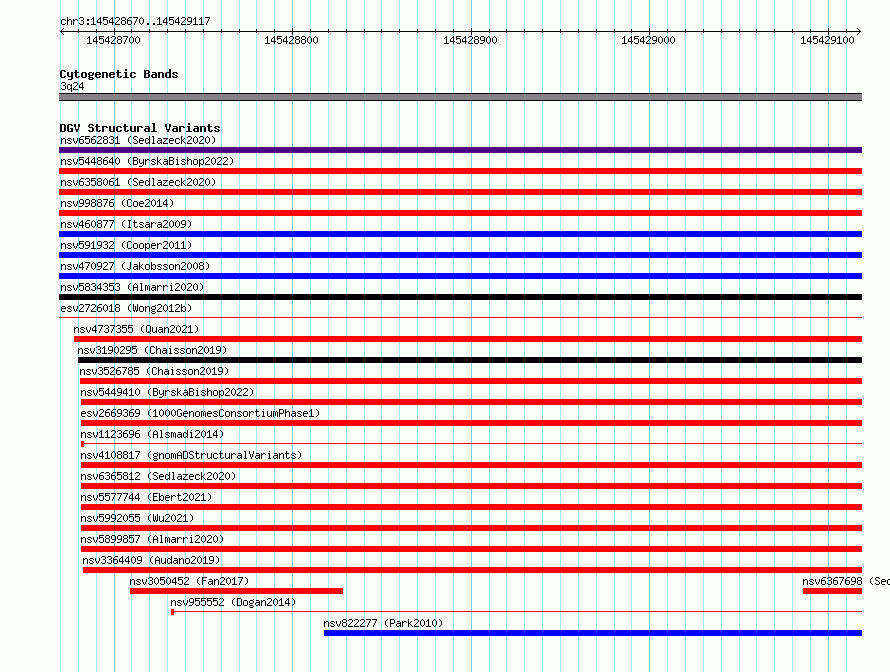
Task: Click the red nsv5899857 variant bar
Action: (471, 549)
